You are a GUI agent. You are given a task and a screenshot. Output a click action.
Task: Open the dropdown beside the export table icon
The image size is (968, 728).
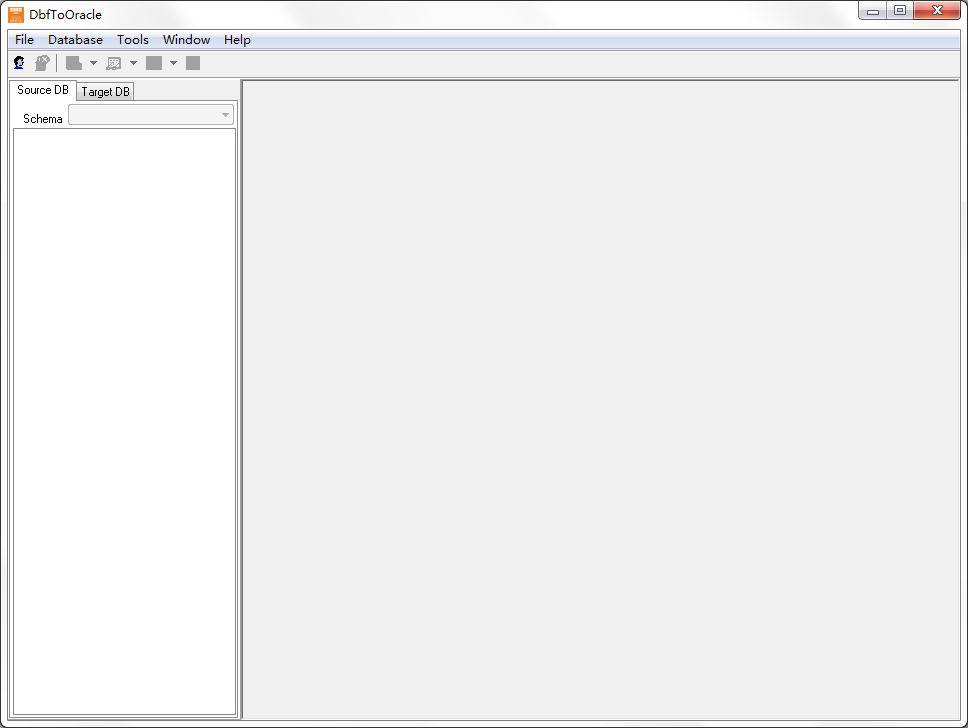pyautogui.click(x=92, y=62)
